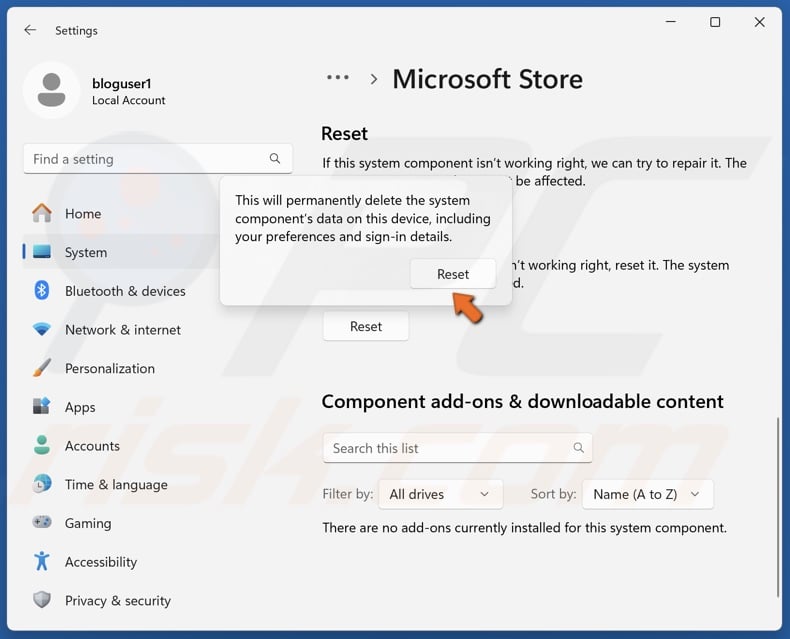Screen dimensions: 790x639
Task: Click the Reset button under the Reset section
Action: [366, 327]
